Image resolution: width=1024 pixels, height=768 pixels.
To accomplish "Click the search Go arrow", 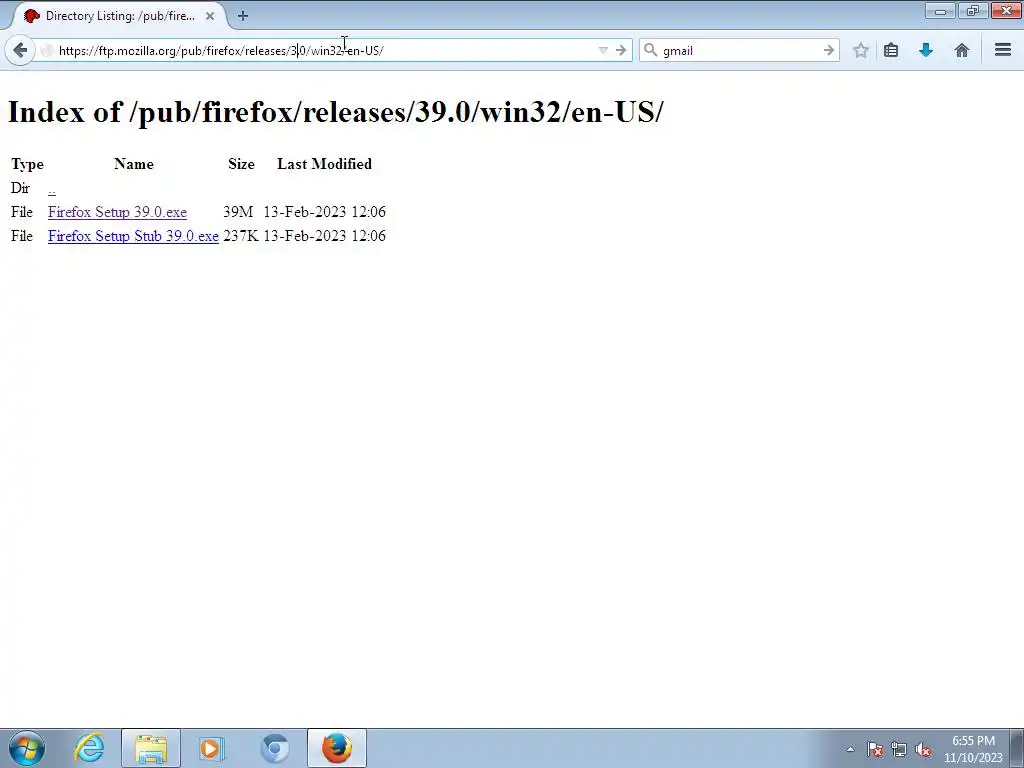I will 828,50.
